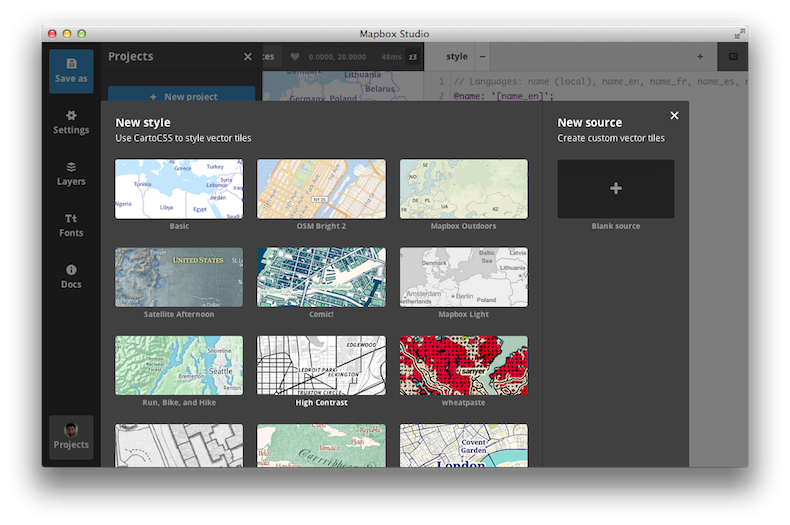The width and height of the screenshot is (790, 525).
Task: Select the pencil sketch style thumbnail
Action: click(179, 445)
